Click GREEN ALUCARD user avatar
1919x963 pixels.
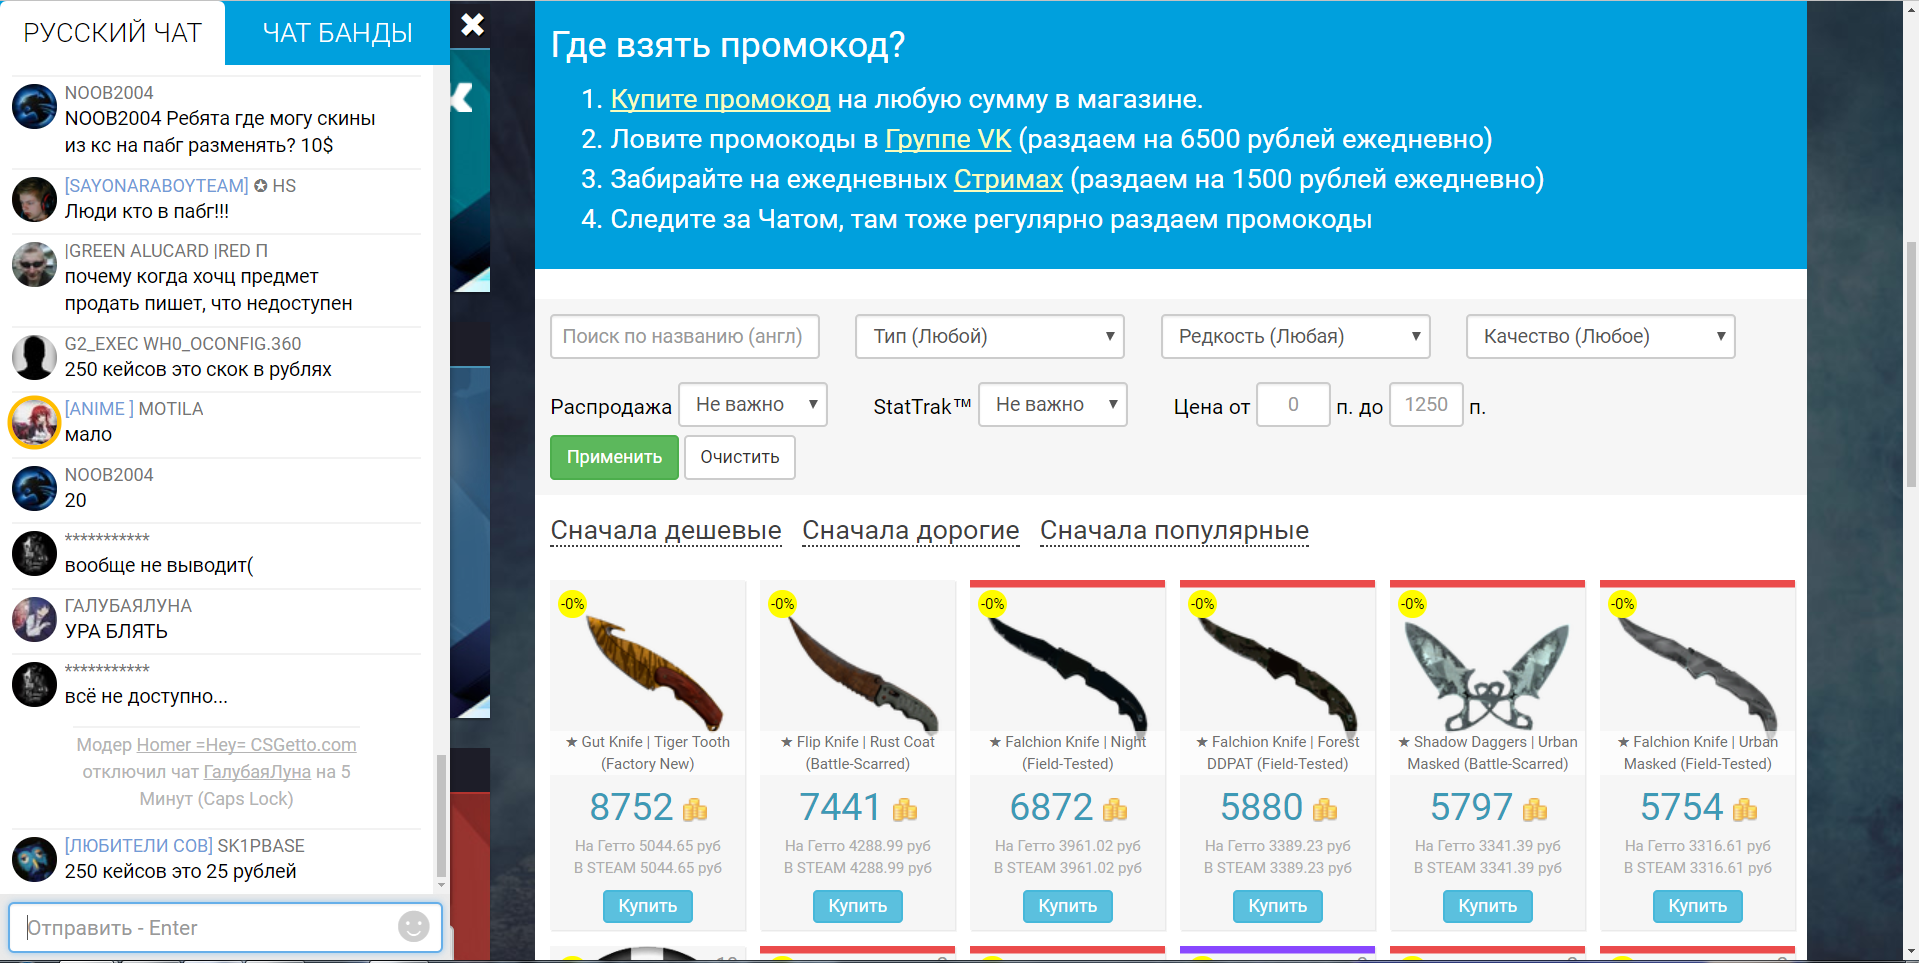coord(34,264)
